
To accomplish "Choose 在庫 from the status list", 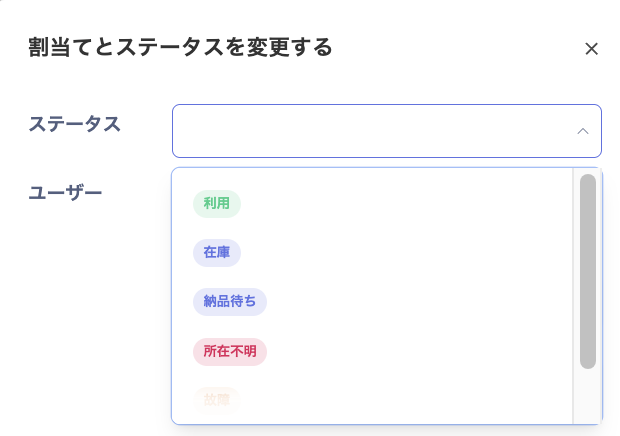I will pyautogui.click(x=217, y=253).
